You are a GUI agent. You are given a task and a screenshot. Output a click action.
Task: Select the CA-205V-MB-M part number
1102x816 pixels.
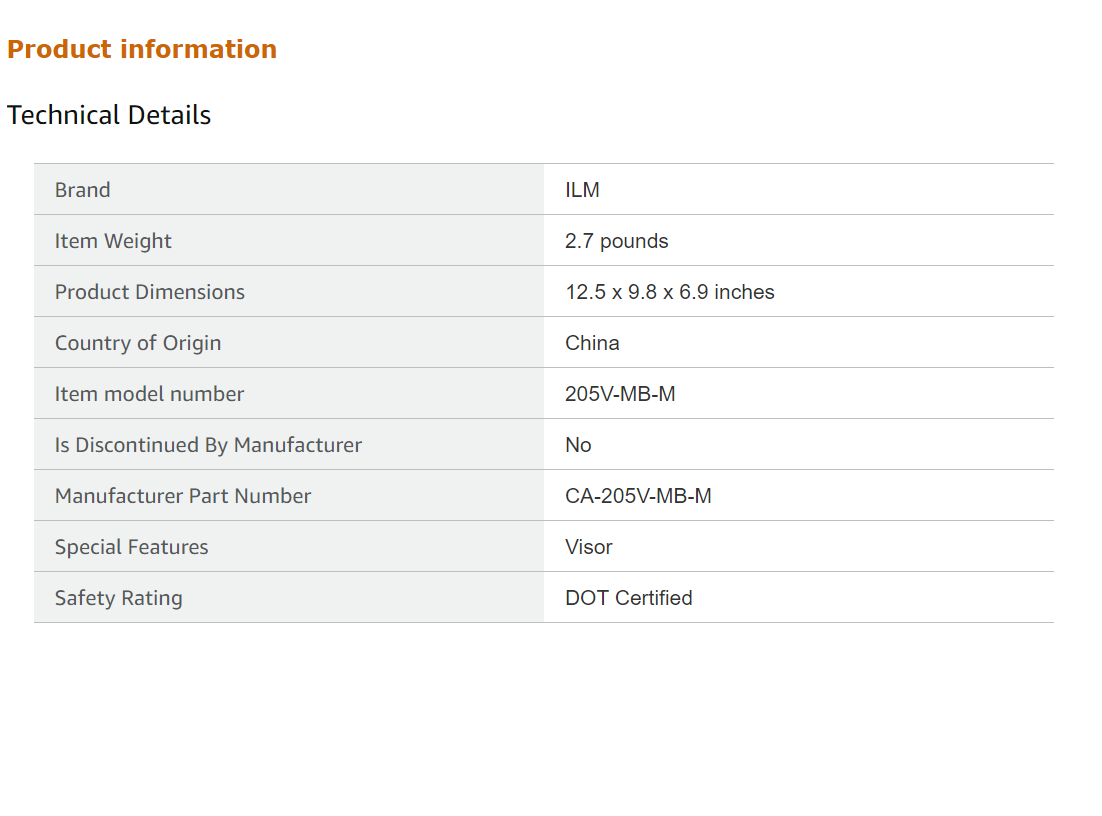638,496
